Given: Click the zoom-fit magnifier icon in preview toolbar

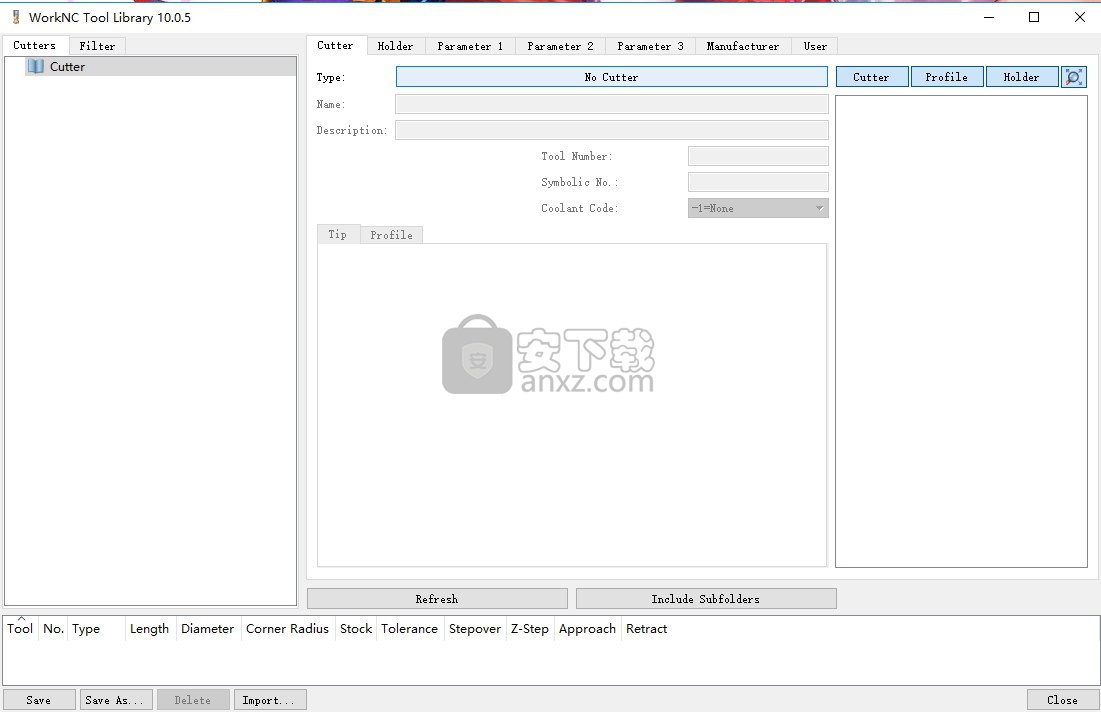Looking at the screenshot, I should [1073, 77].
